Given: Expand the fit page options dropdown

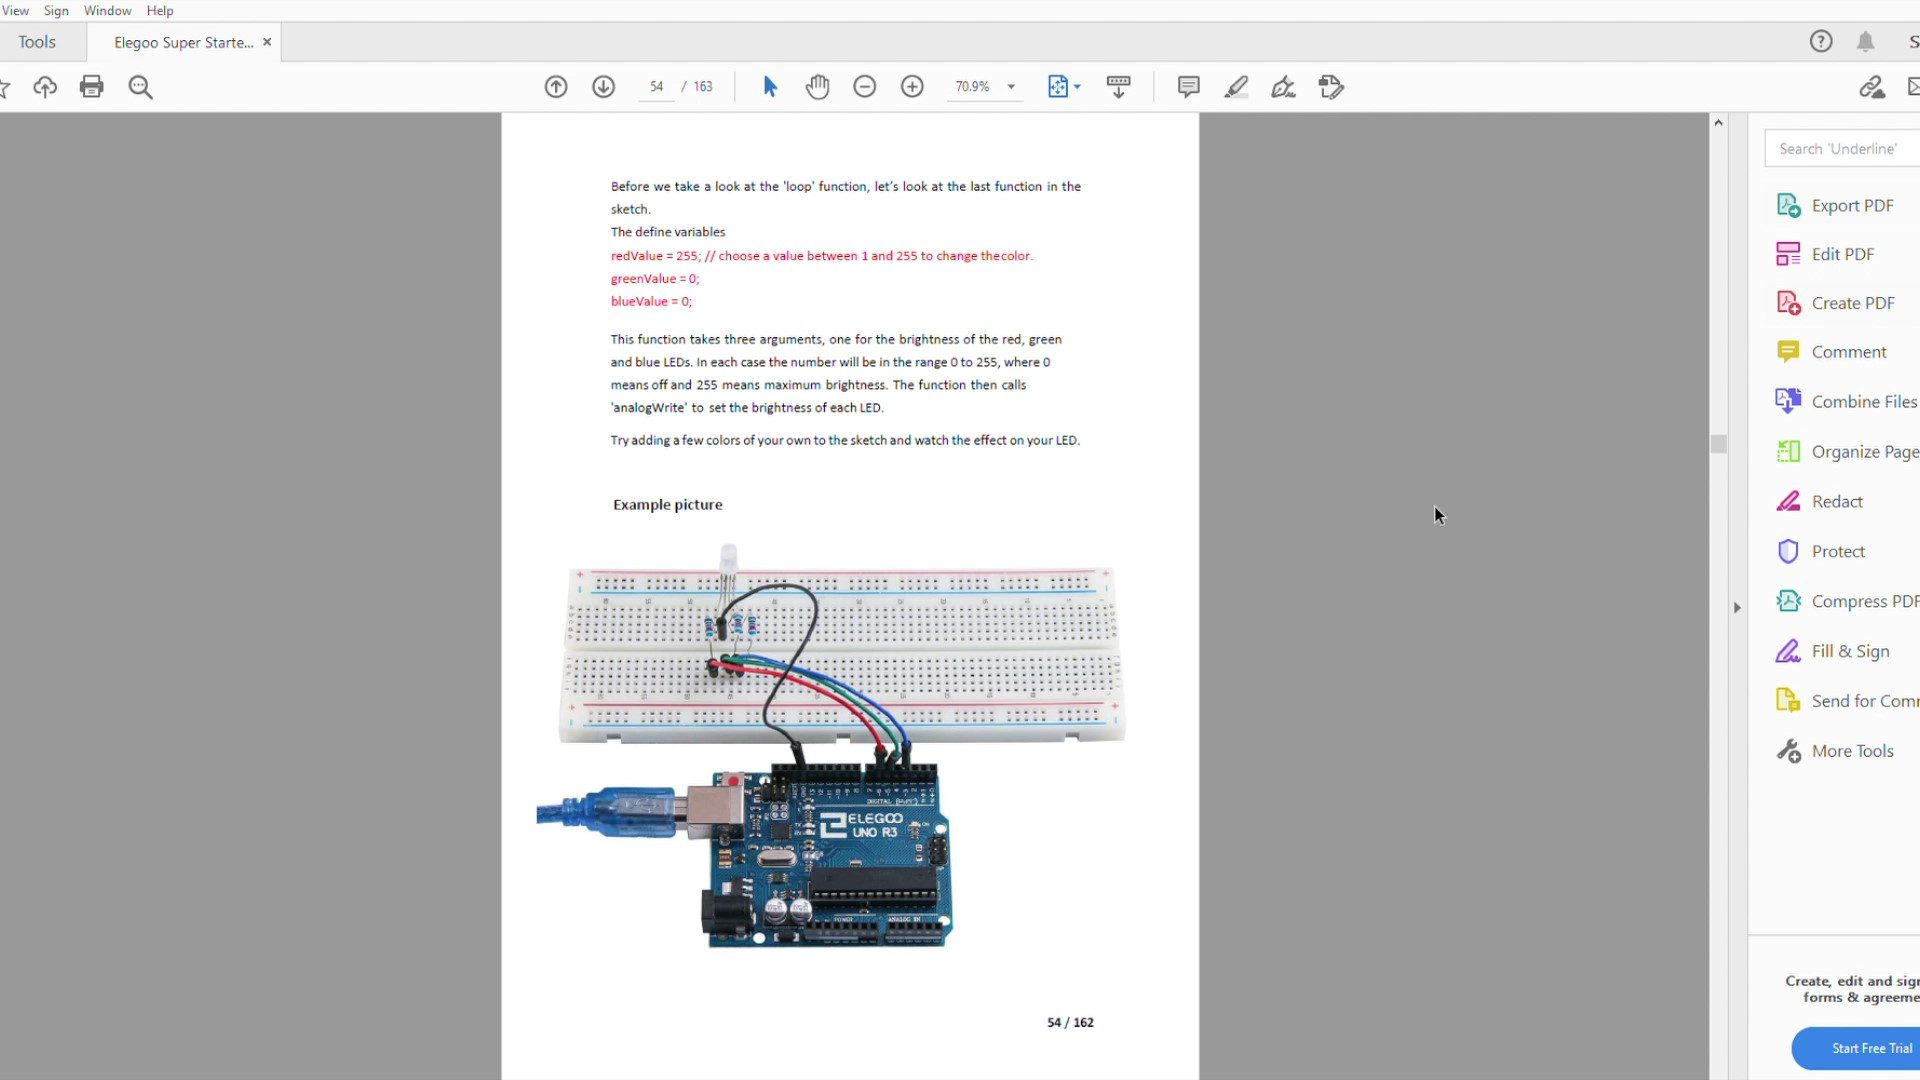Looking at the screenshot, I should click(x=1077, y=87).
